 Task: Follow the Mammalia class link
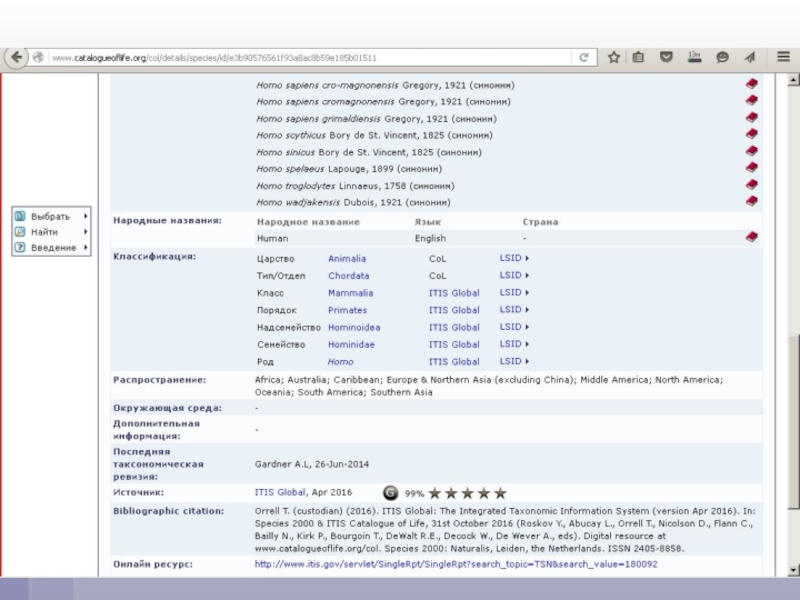tap(350, 293)
